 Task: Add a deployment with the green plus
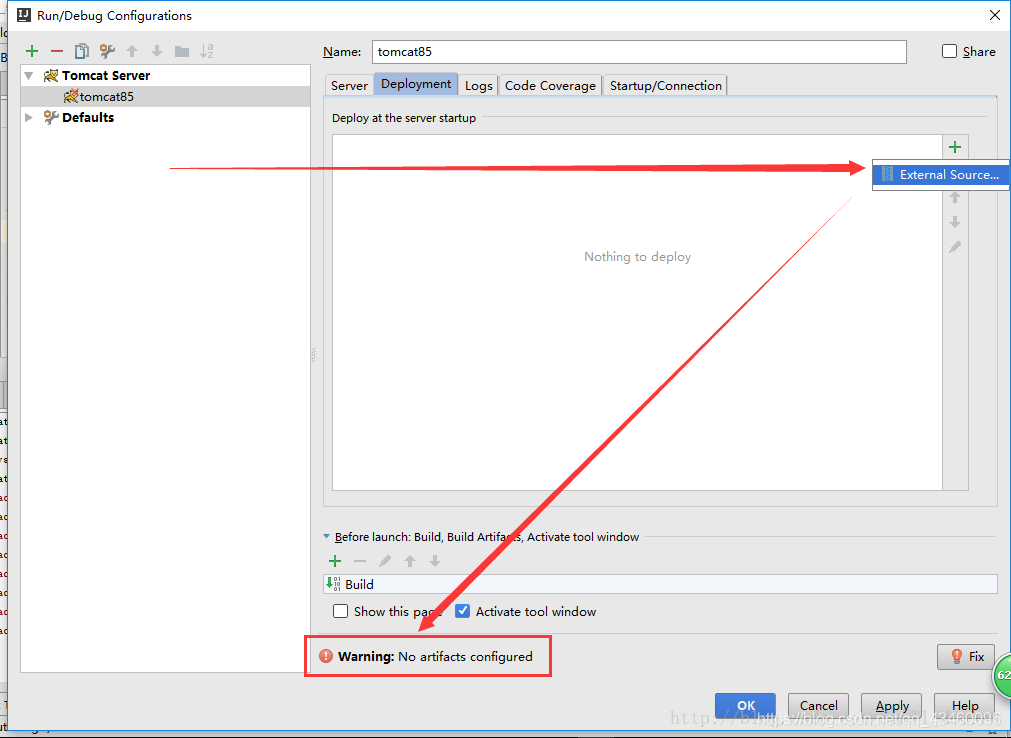tap(955, 147)
